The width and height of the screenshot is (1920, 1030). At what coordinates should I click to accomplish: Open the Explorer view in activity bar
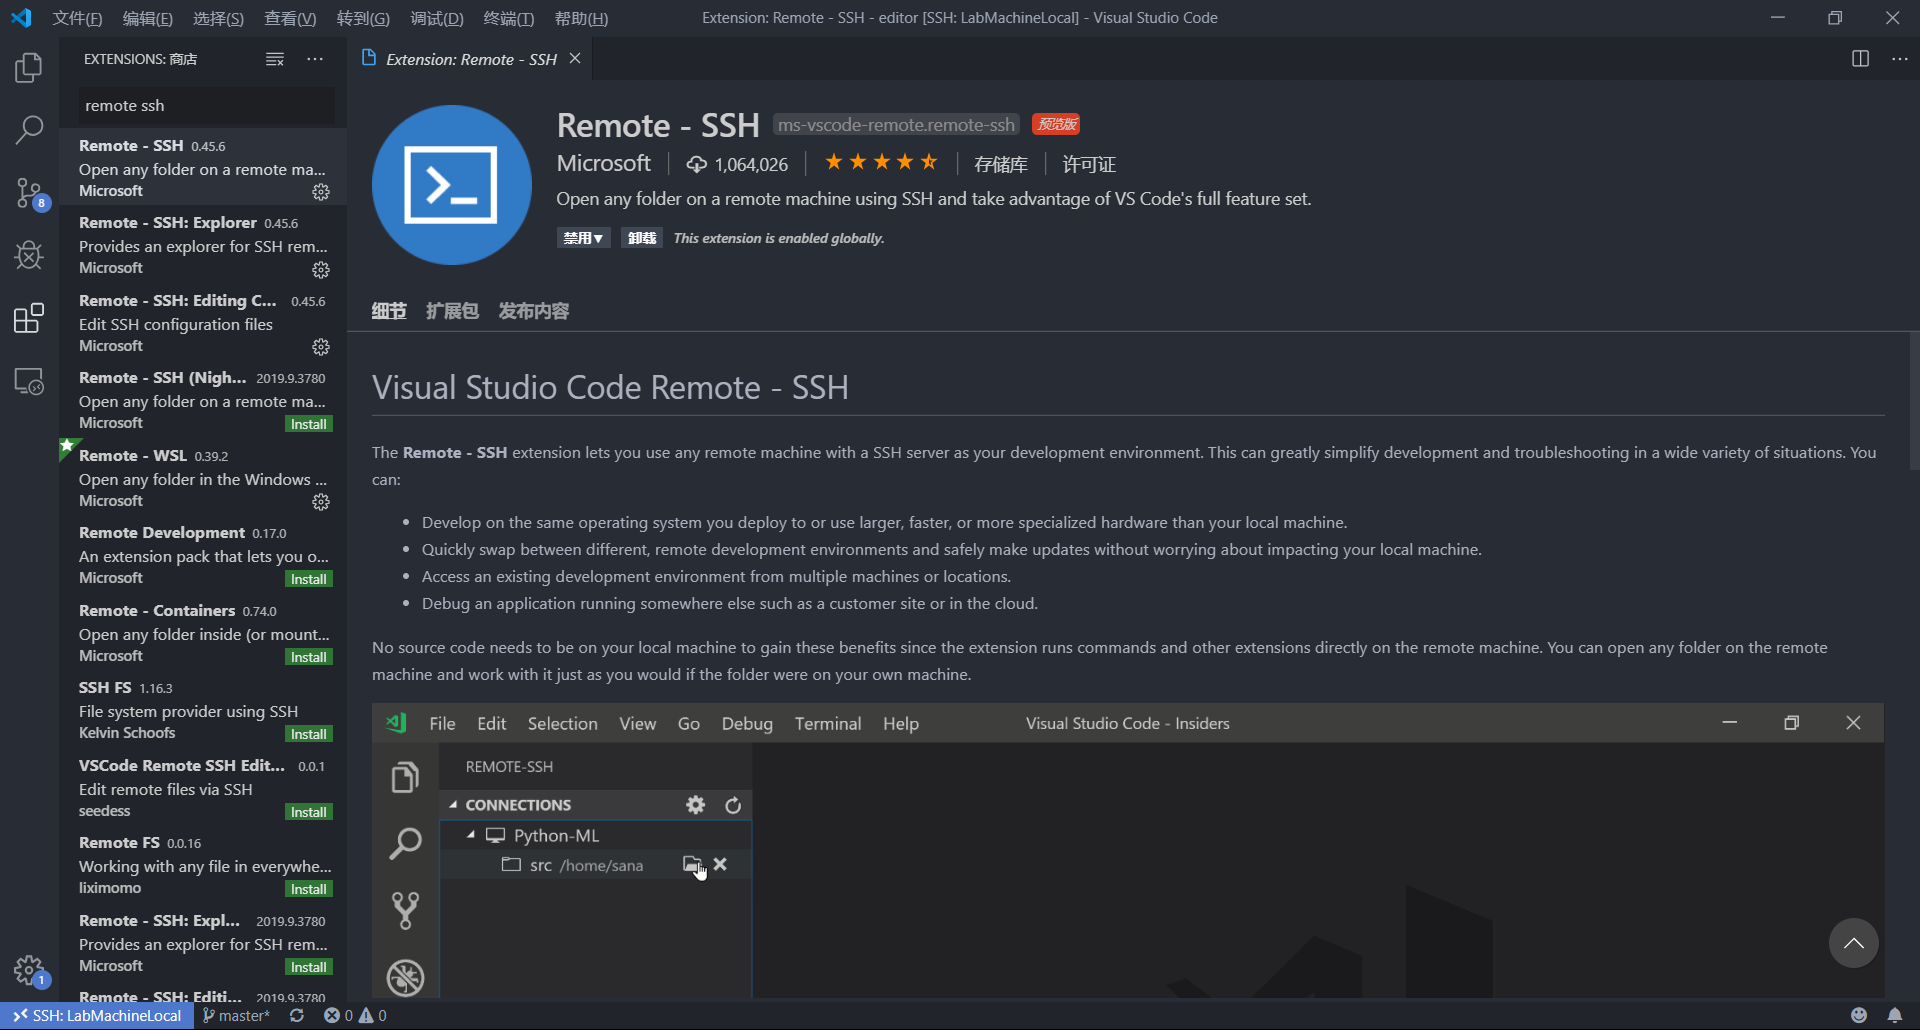coord(29,68)
